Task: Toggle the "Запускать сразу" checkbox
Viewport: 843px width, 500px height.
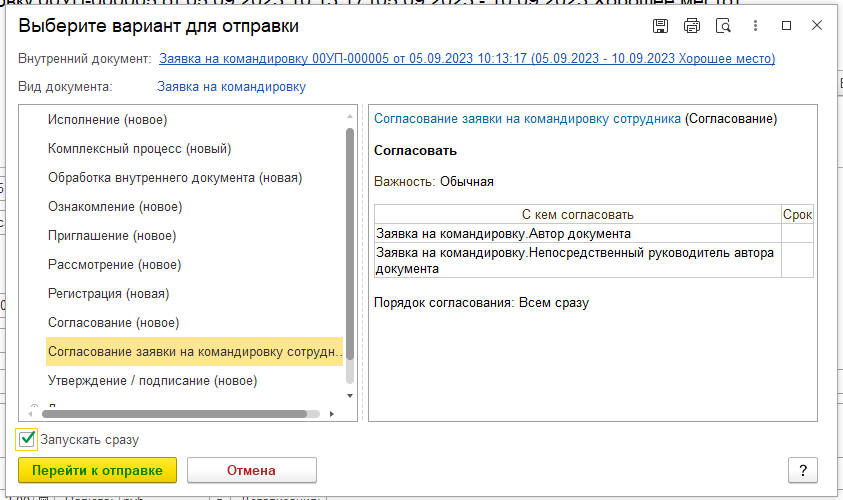Action: pos(26,439)
